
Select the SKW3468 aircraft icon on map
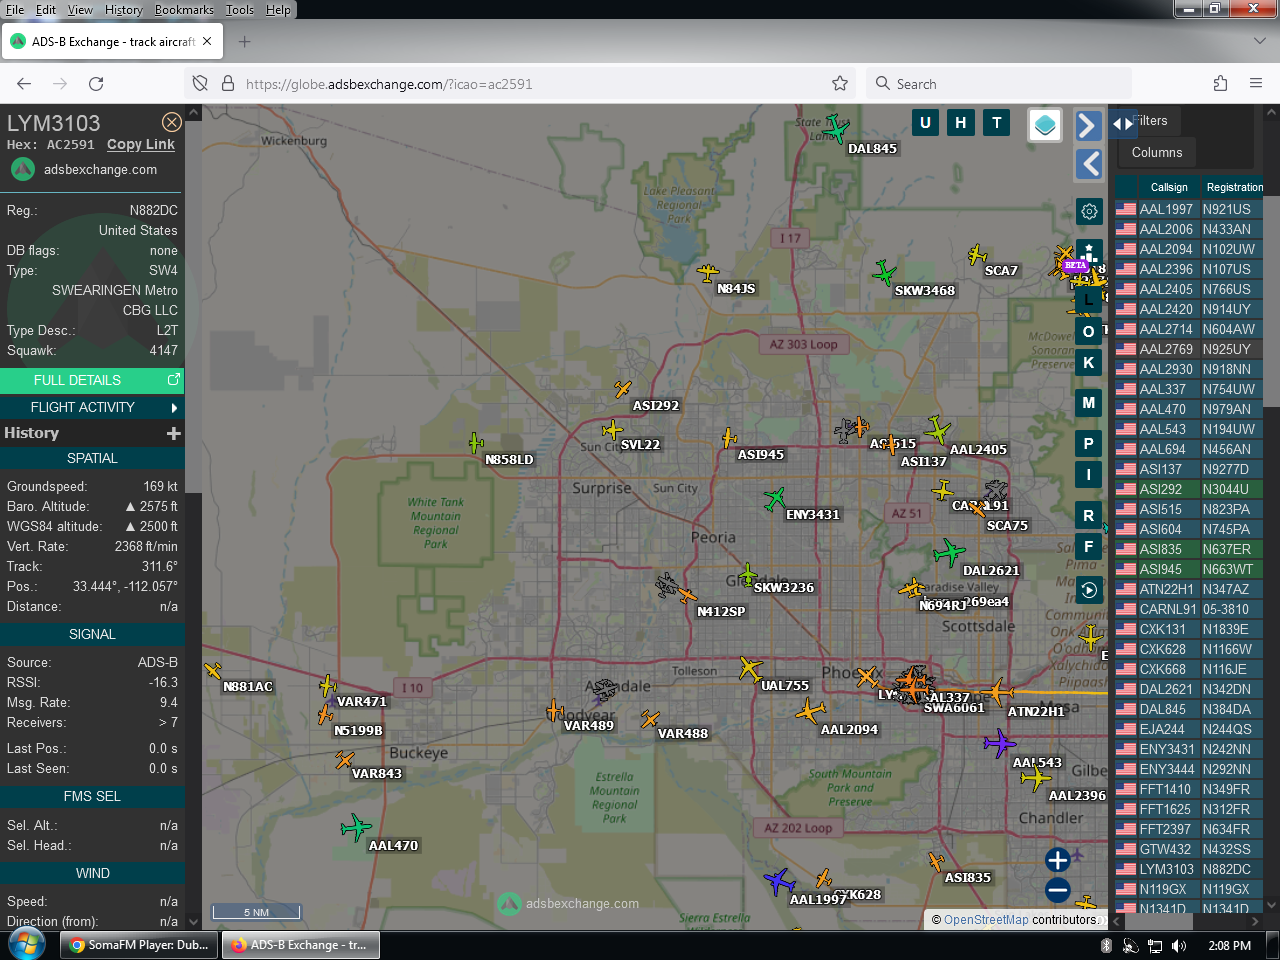pos(884,272)
